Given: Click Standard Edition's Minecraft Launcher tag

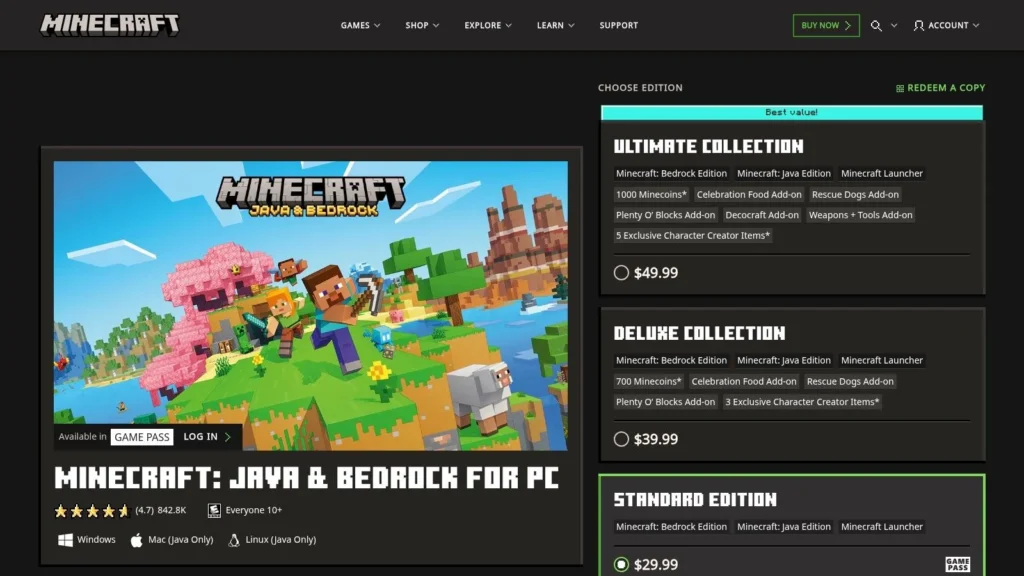Looking at the screenshot, I should 882,526.
